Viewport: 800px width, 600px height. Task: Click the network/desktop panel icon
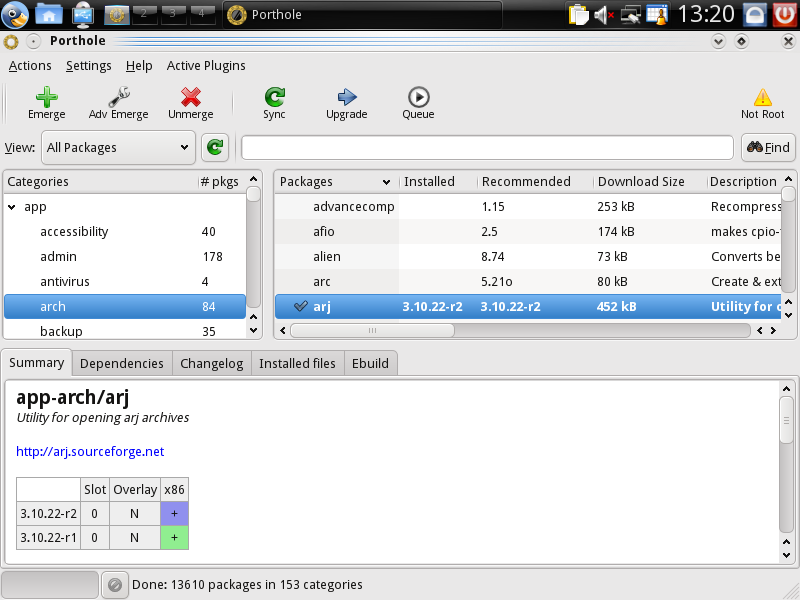(x=82, y=14)
